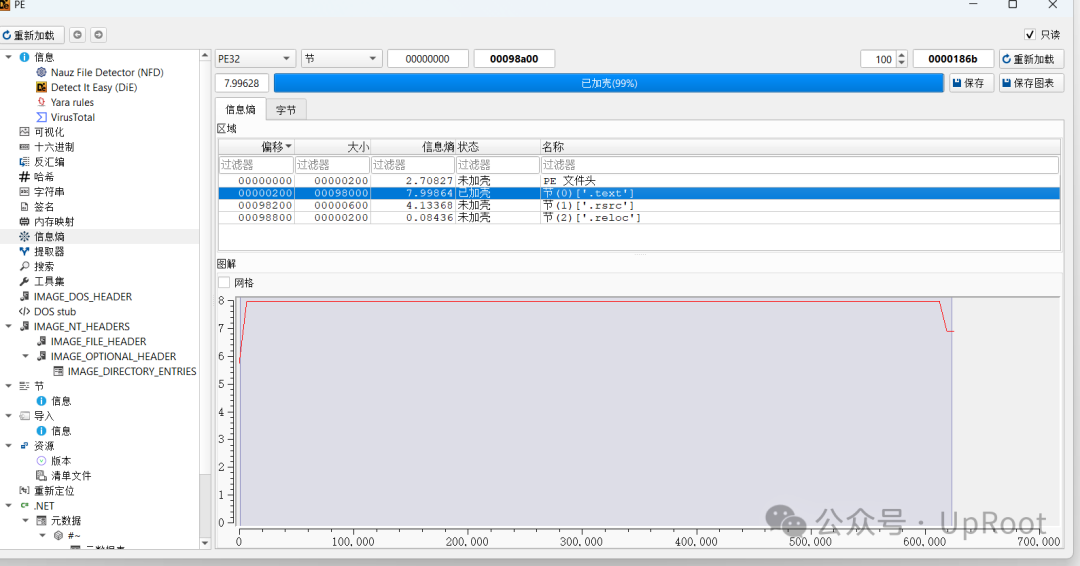
Task: Toggle the 只读 read-only checkbox
Action: click(1030, 34)
